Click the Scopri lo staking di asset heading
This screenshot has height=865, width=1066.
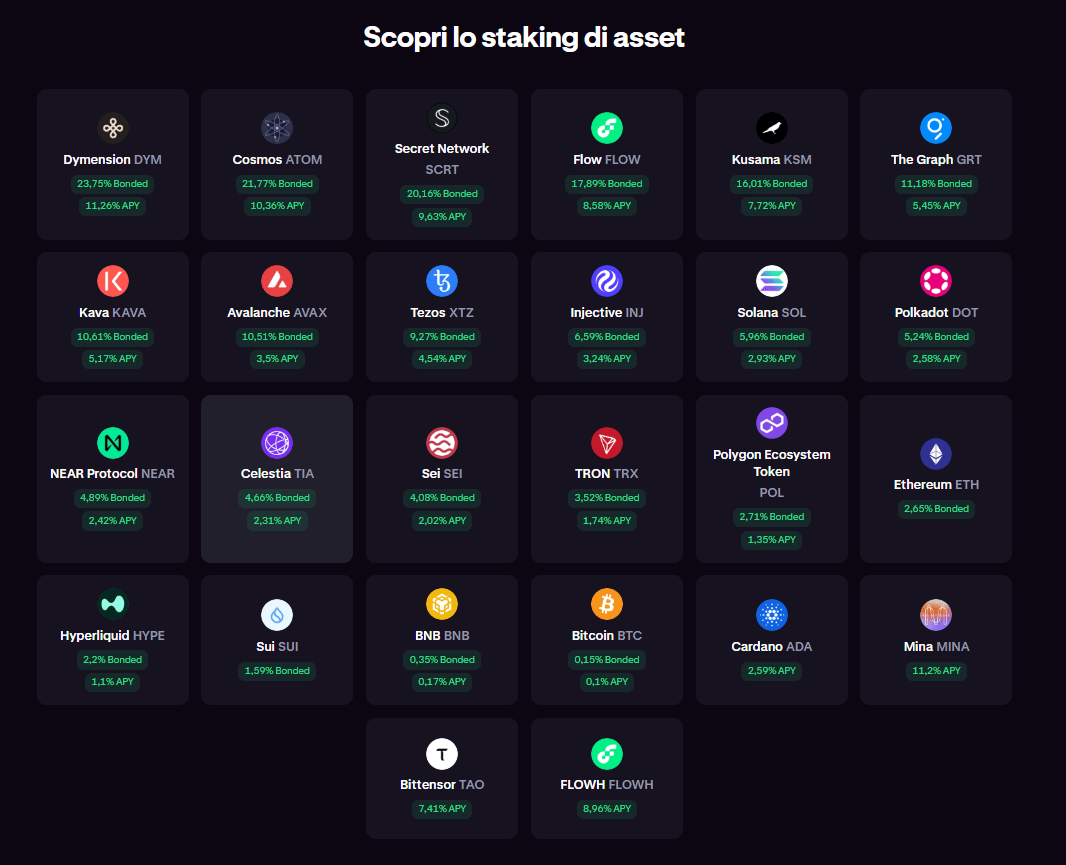524,37
